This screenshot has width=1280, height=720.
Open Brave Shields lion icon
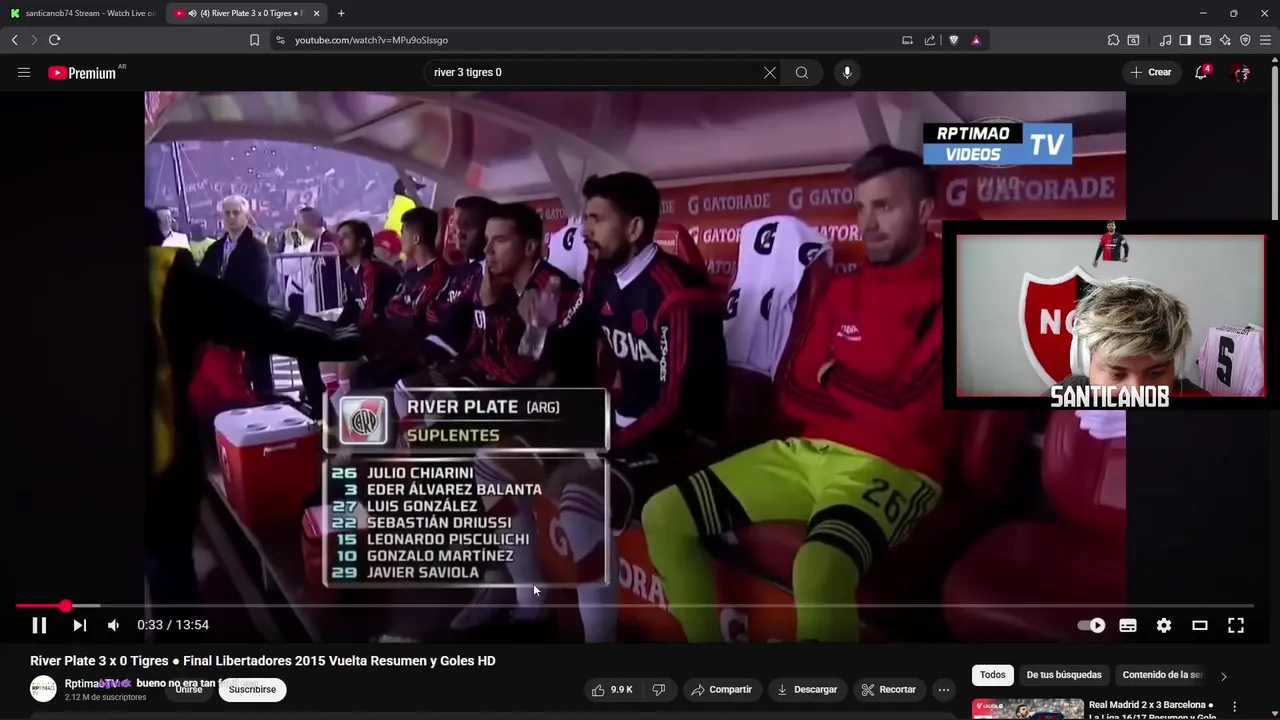(x=953, y=40)
